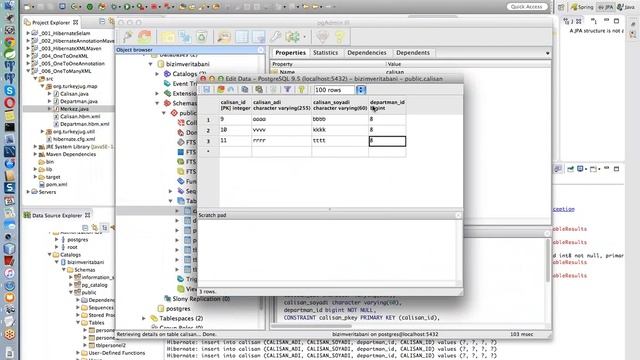
Task: Click the Edit Data help icon
Action: coord(302,89)
